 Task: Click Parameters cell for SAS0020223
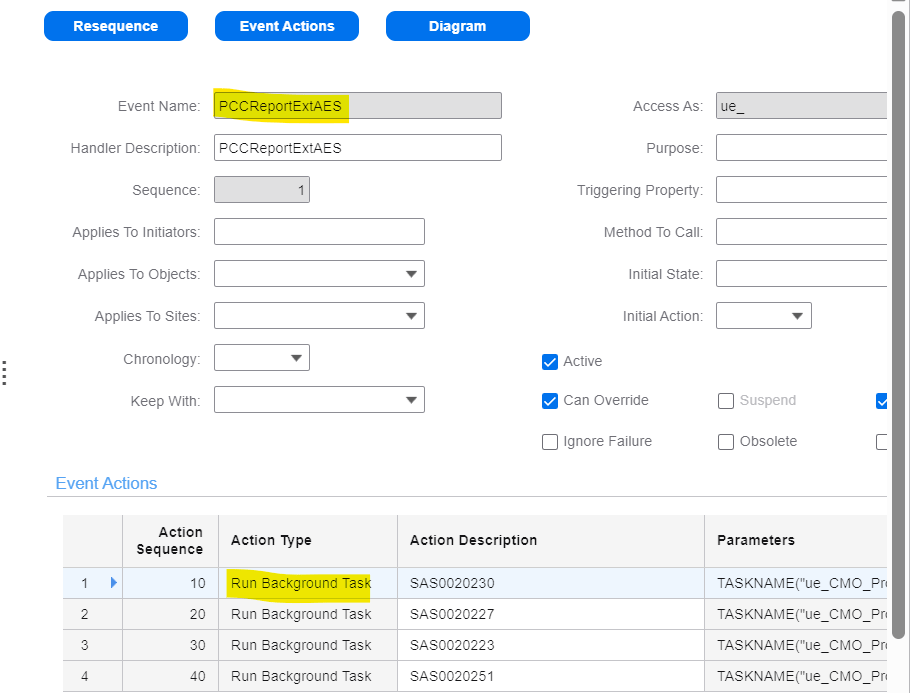[x=796, y=645]
